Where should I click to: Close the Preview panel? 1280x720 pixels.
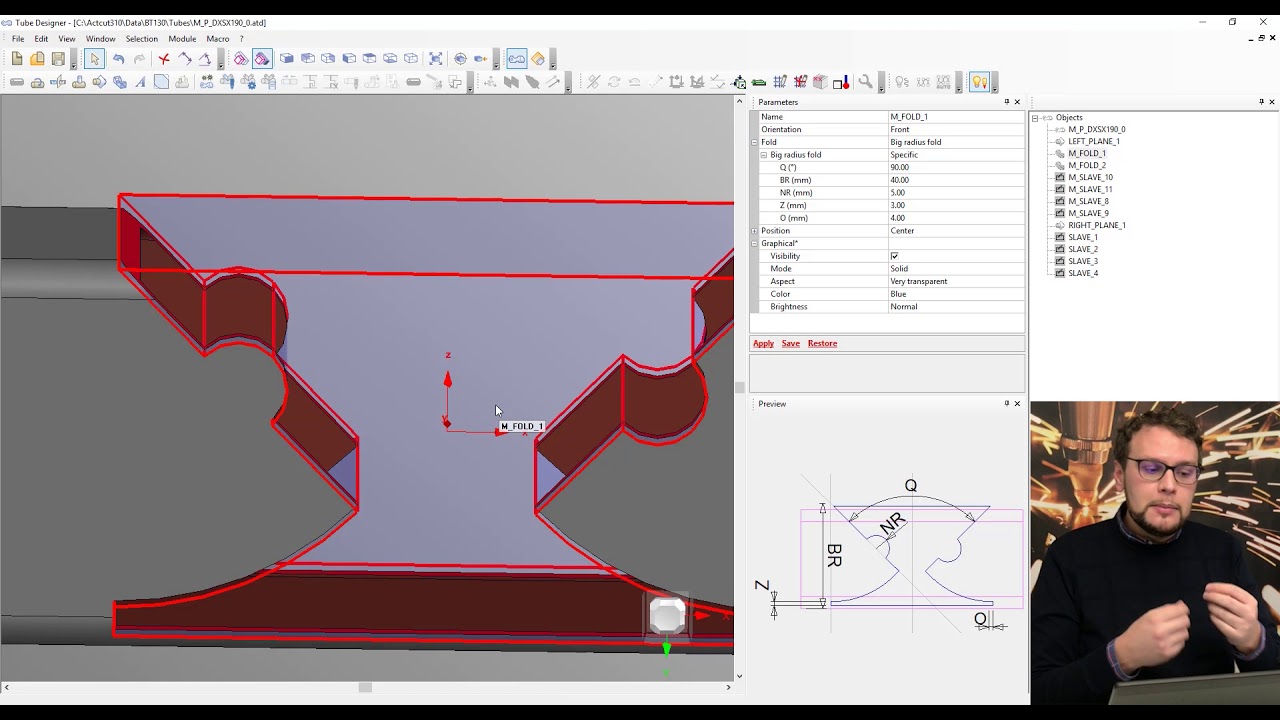tap(1017, 404)
